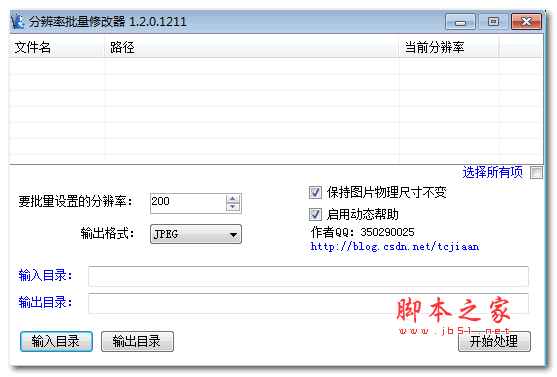Click the 选择所有项 label
The height and width of the screenshot is (377, 557).
click(x=492, y=172)
